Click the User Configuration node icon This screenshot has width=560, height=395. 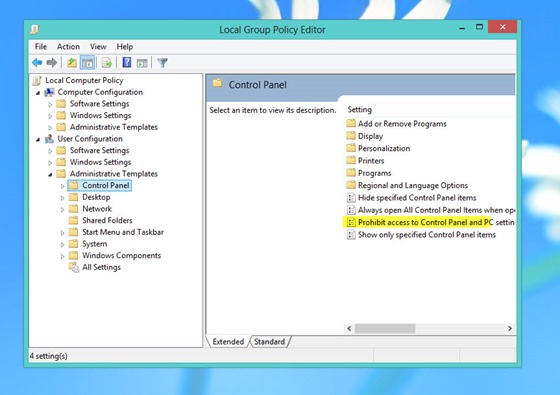pyautogui.click(x=49, y=139)
